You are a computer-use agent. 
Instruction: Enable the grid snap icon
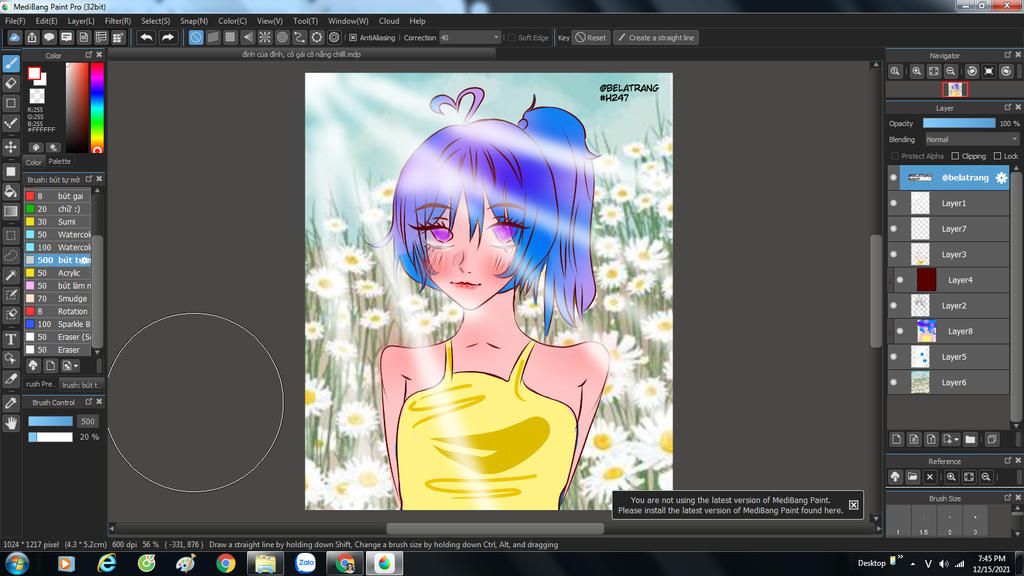tap(230, 38)
